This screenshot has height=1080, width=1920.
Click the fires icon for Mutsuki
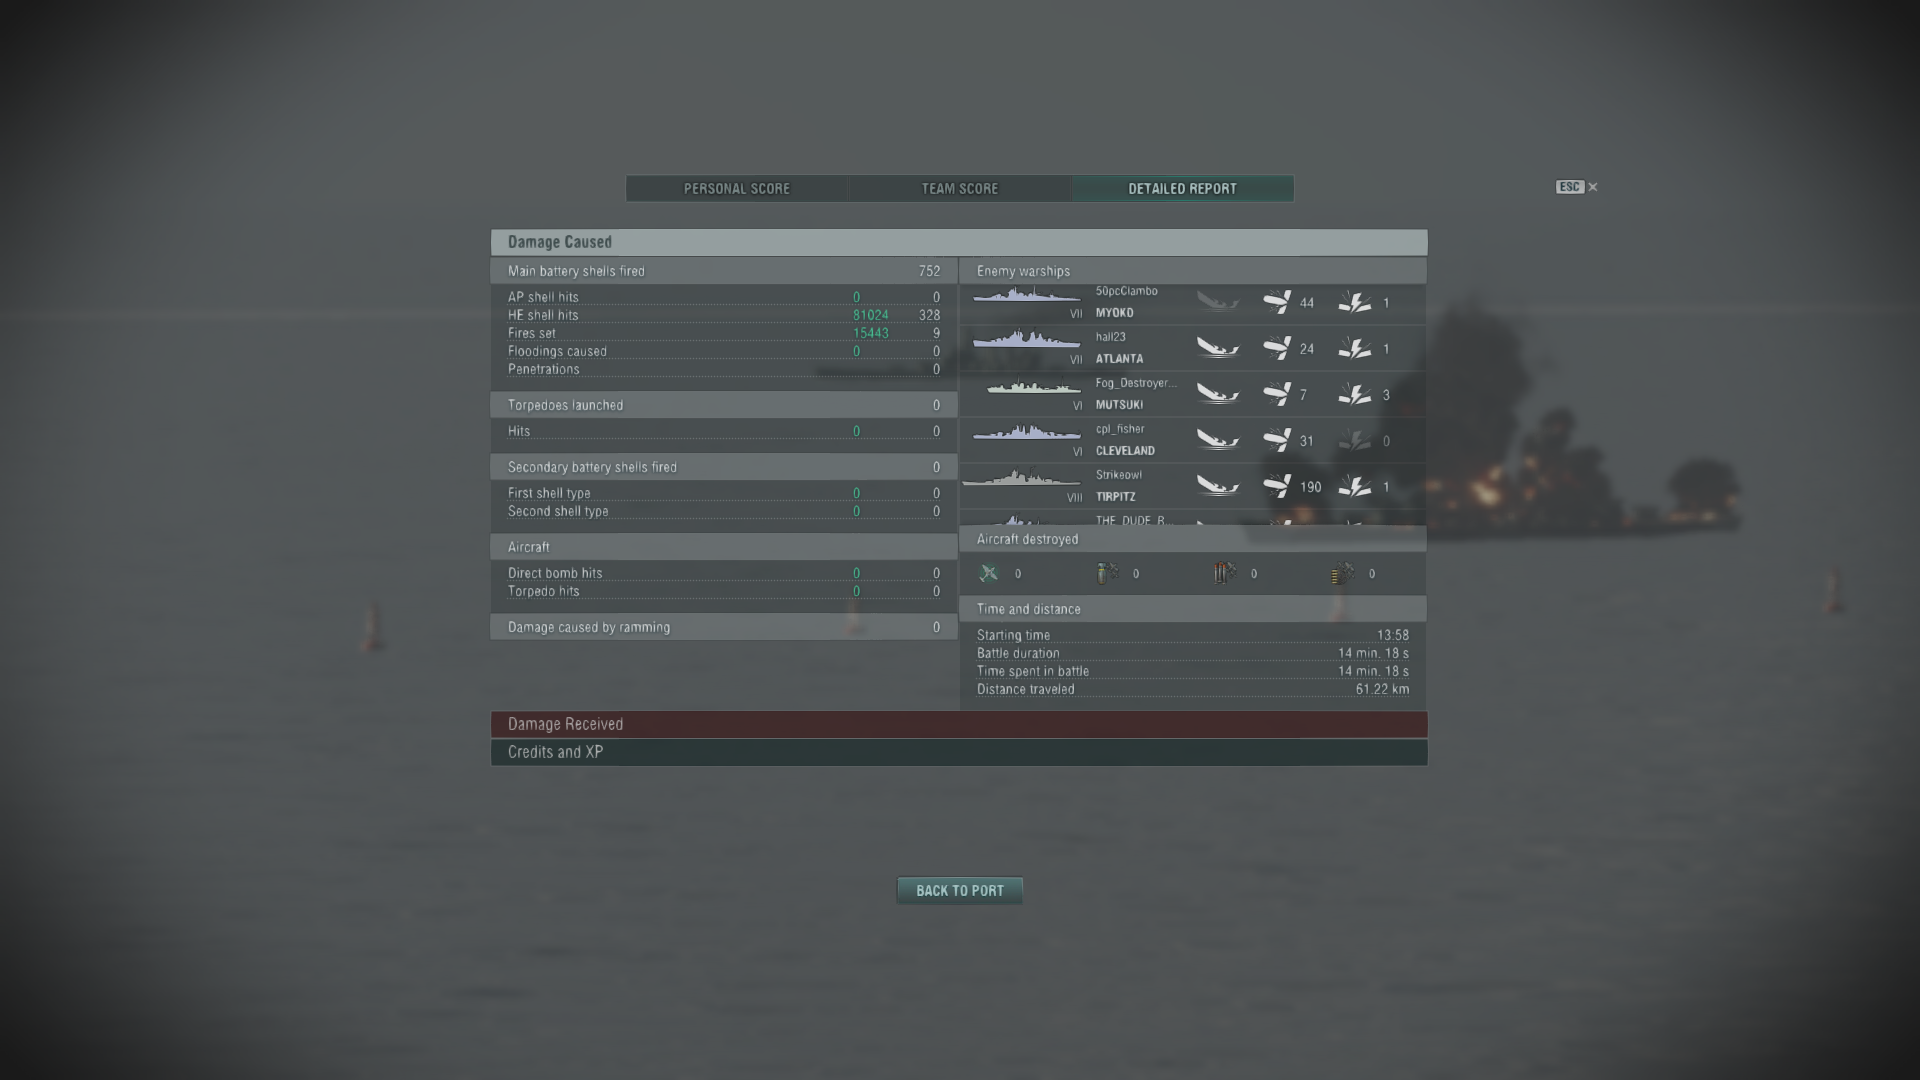(1355, 394)
